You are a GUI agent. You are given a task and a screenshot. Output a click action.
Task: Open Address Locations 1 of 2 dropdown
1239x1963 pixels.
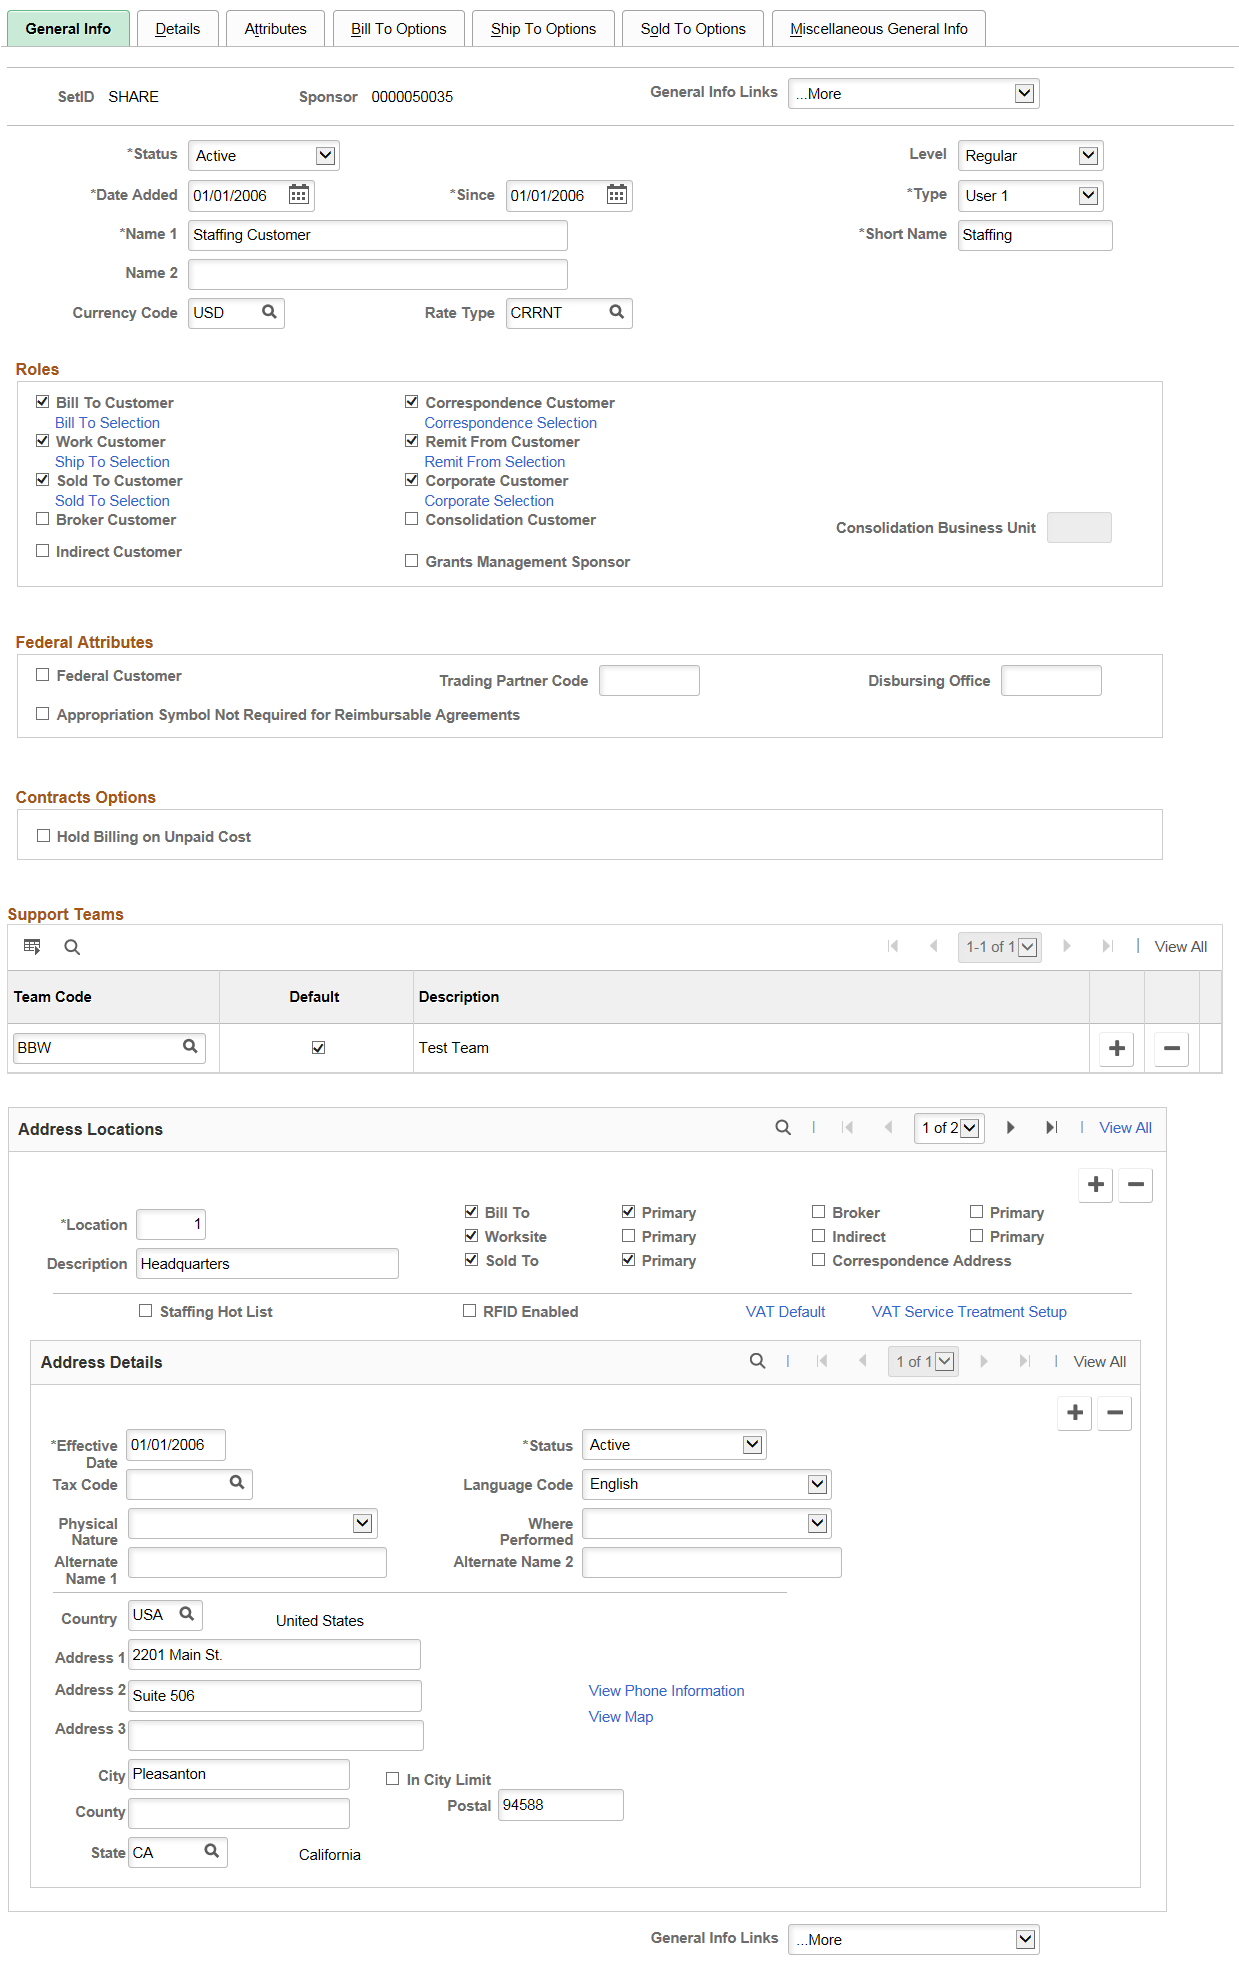[949, 1128]
